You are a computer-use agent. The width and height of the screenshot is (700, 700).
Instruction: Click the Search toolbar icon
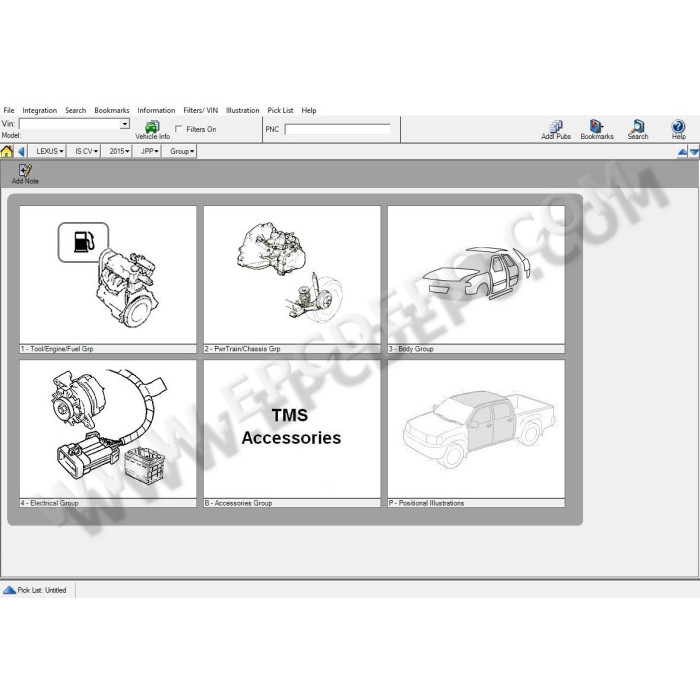point(638,126)
